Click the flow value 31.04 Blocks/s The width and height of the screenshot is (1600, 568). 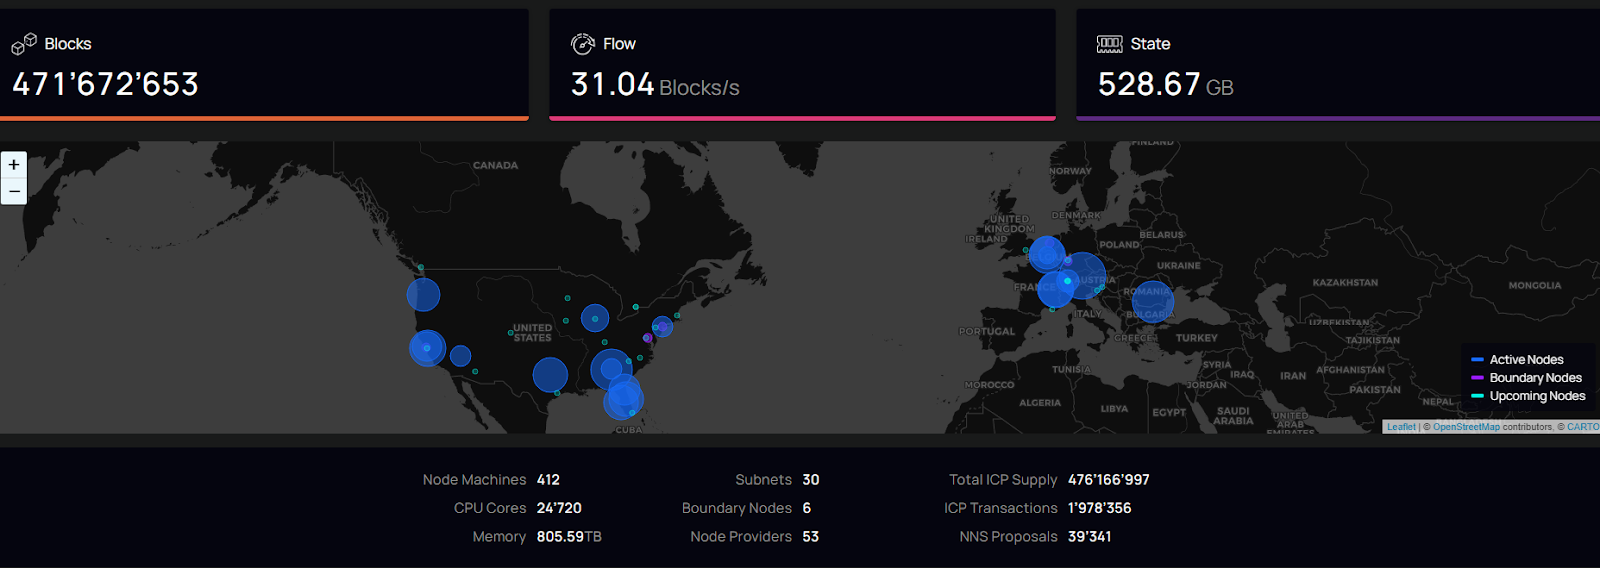pyautogui.click(x=655, y=85)
